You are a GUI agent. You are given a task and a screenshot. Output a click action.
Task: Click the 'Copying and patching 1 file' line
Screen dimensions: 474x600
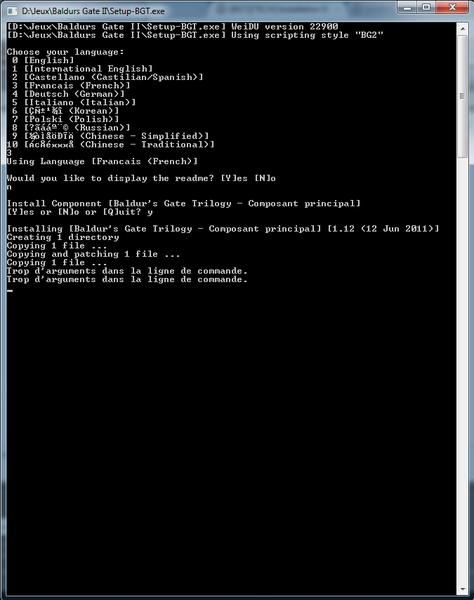pyautogui.click(x=93, y=254)
